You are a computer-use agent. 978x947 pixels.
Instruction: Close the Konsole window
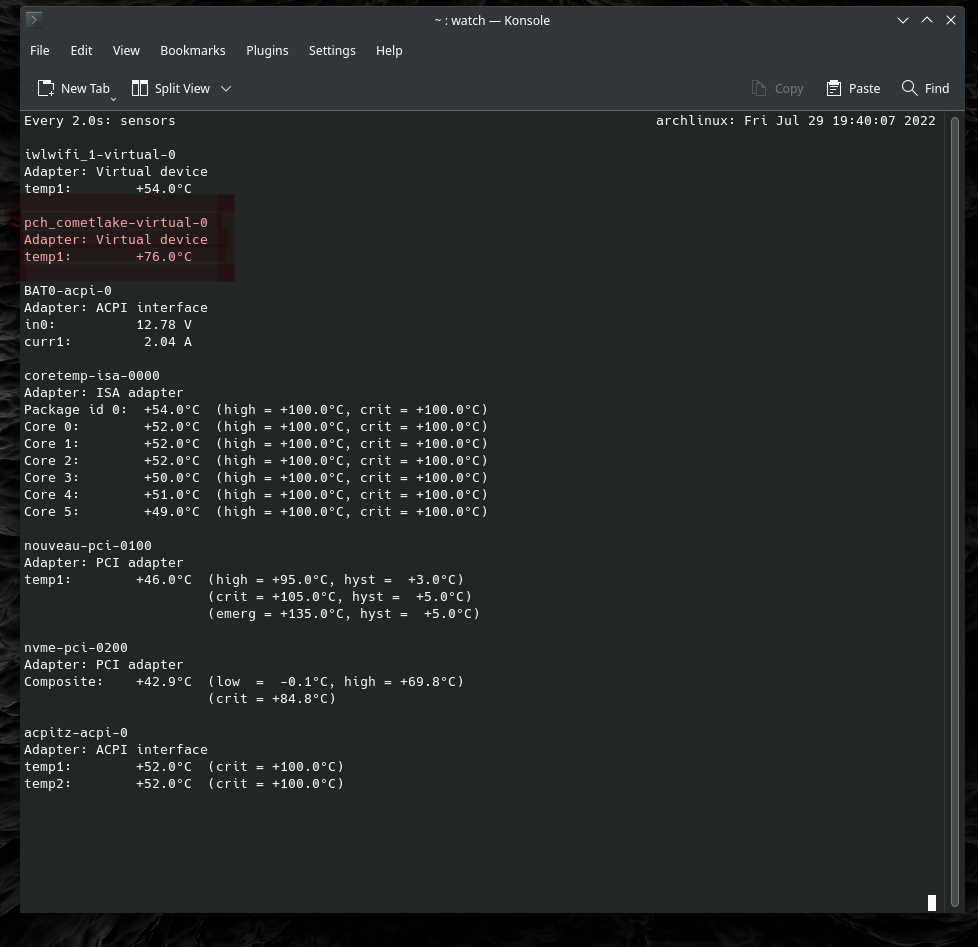click(951, 20)
